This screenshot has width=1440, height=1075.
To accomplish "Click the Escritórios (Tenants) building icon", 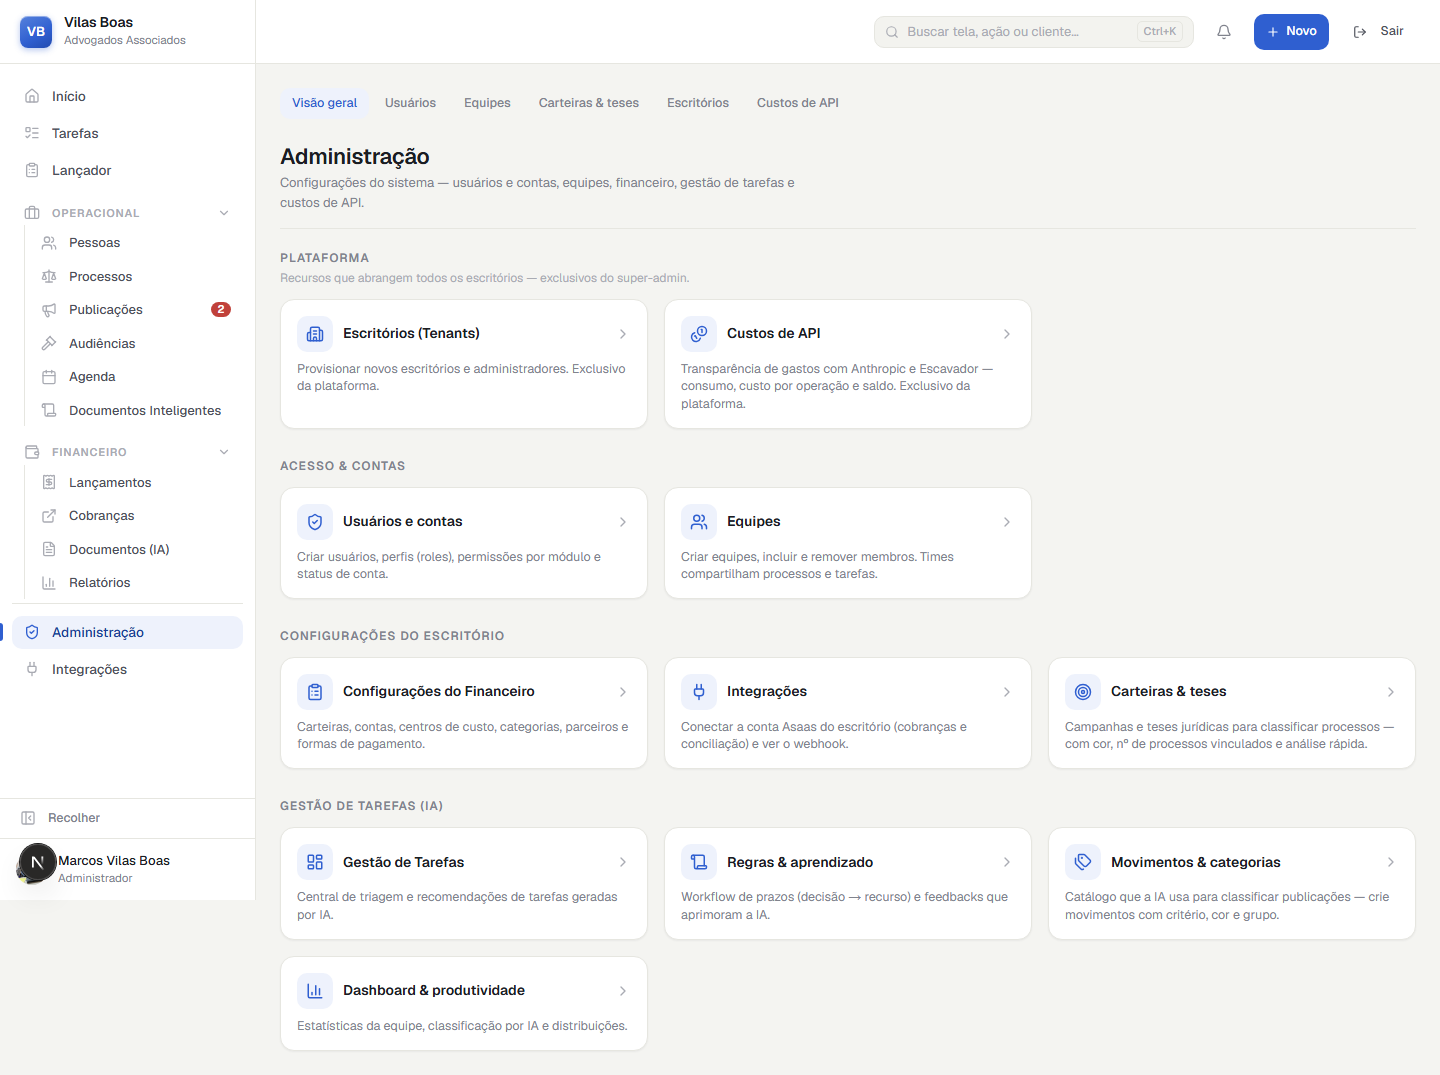I will (x=315, y=334).
